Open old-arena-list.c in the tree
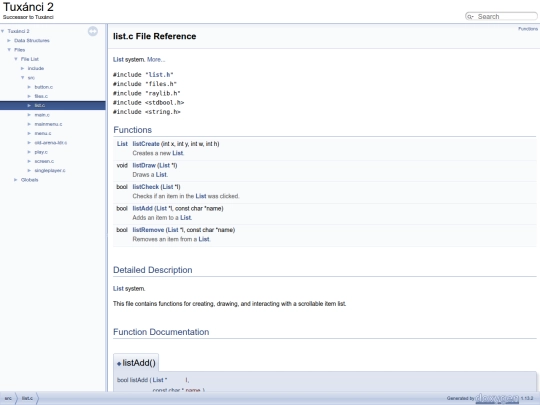The height and width of the screenshot is (405, 540). point(51,143)
